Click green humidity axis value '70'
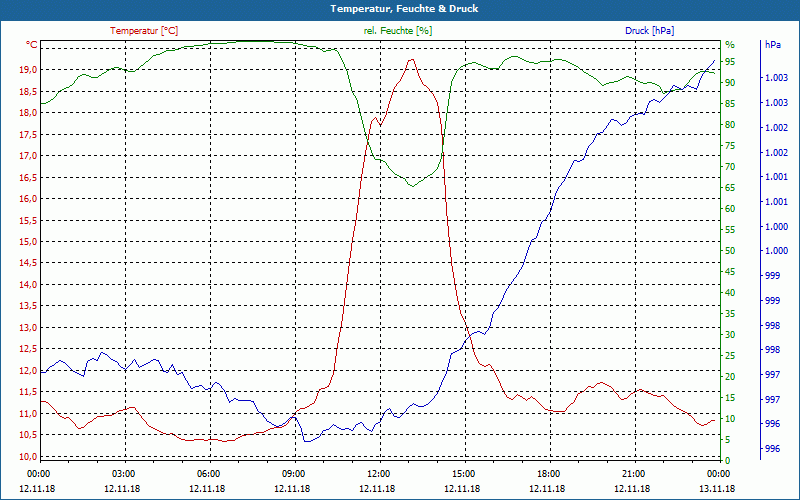This screenshot has height=500, width=800. click(x=730, y=167)
